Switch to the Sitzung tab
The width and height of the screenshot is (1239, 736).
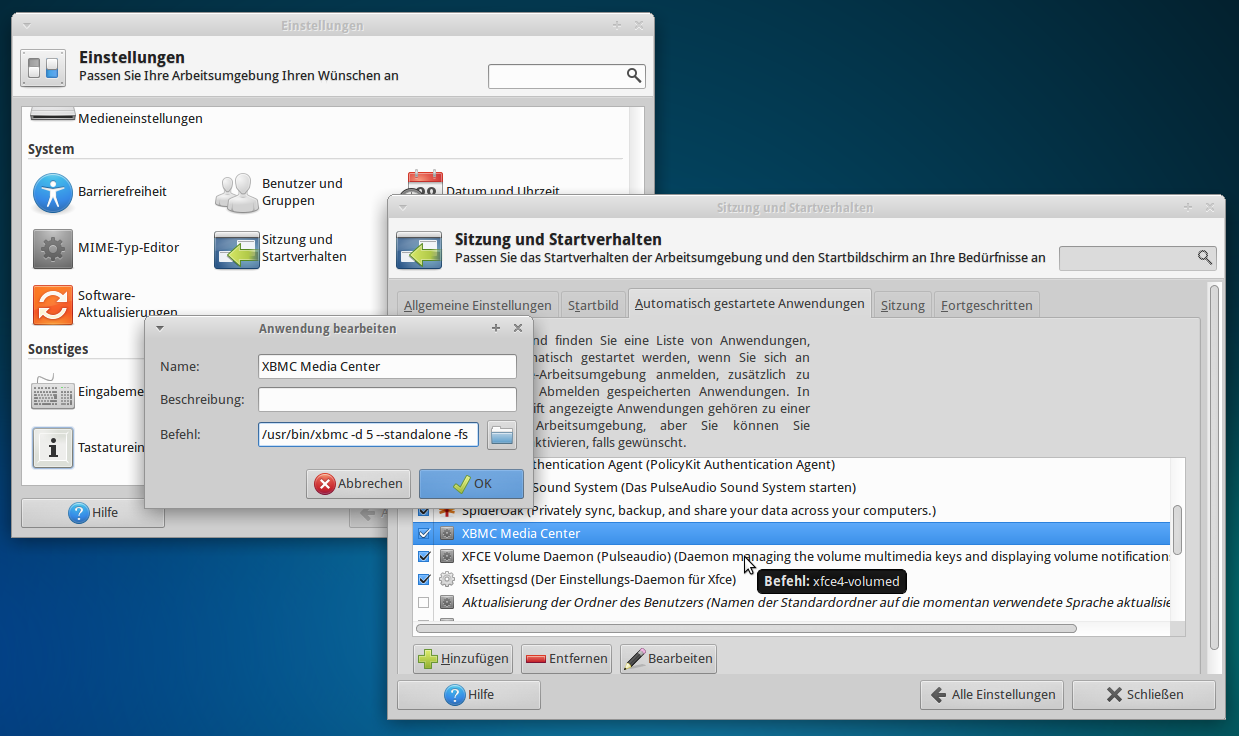pyautogui.click(x=903, y=305)
